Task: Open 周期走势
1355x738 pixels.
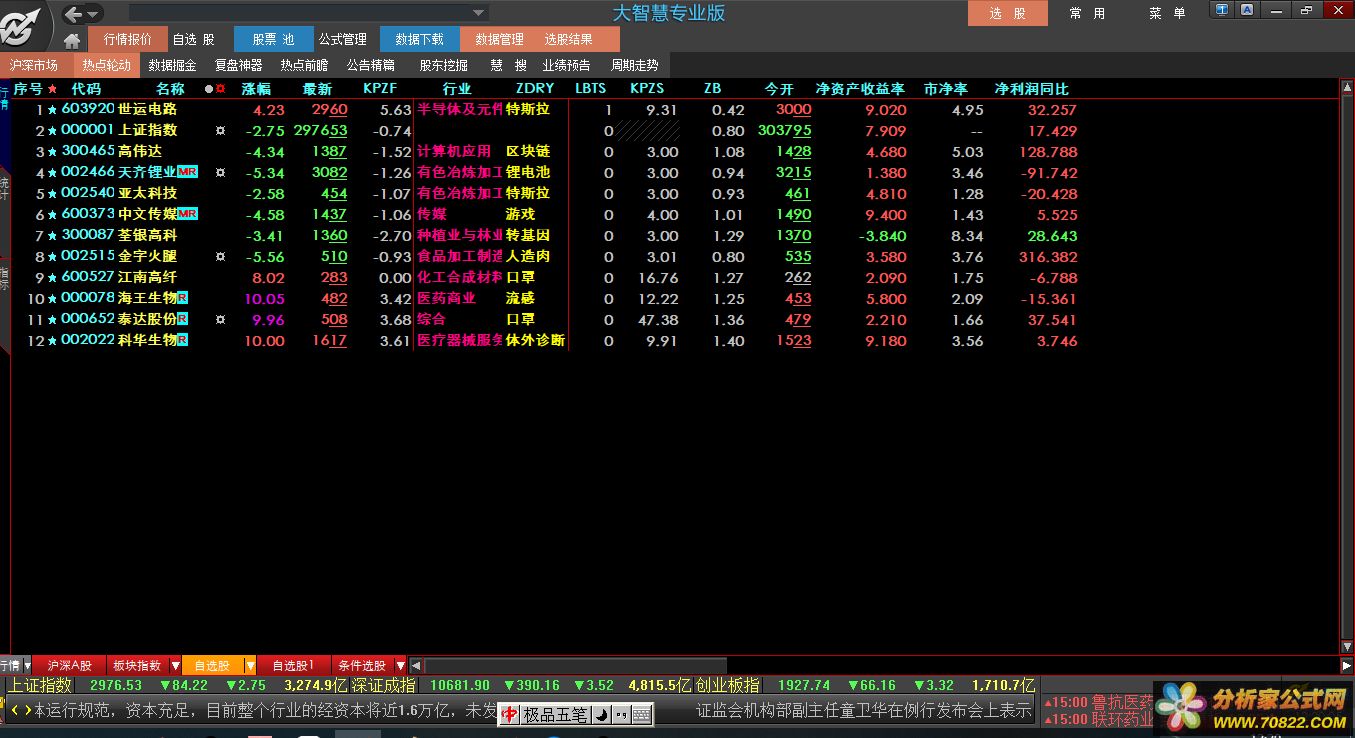Action: [635, 65]
